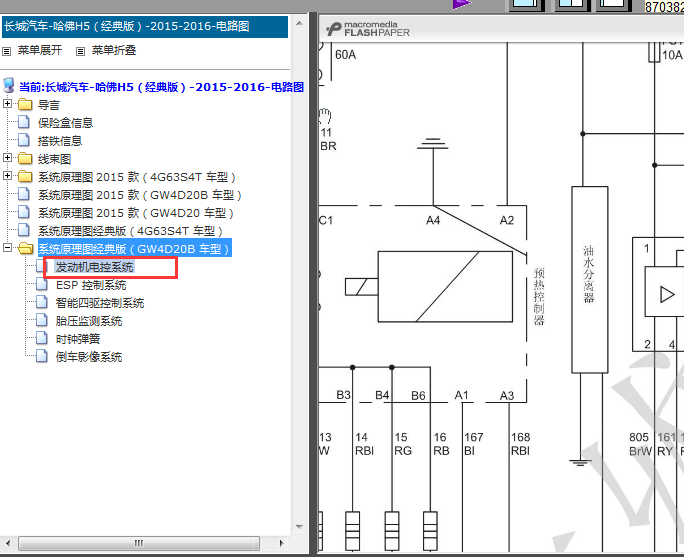Click the tree panel scroll-down arrow
Viewport: 684px width, 557px height.
click(x=299, y=526)
